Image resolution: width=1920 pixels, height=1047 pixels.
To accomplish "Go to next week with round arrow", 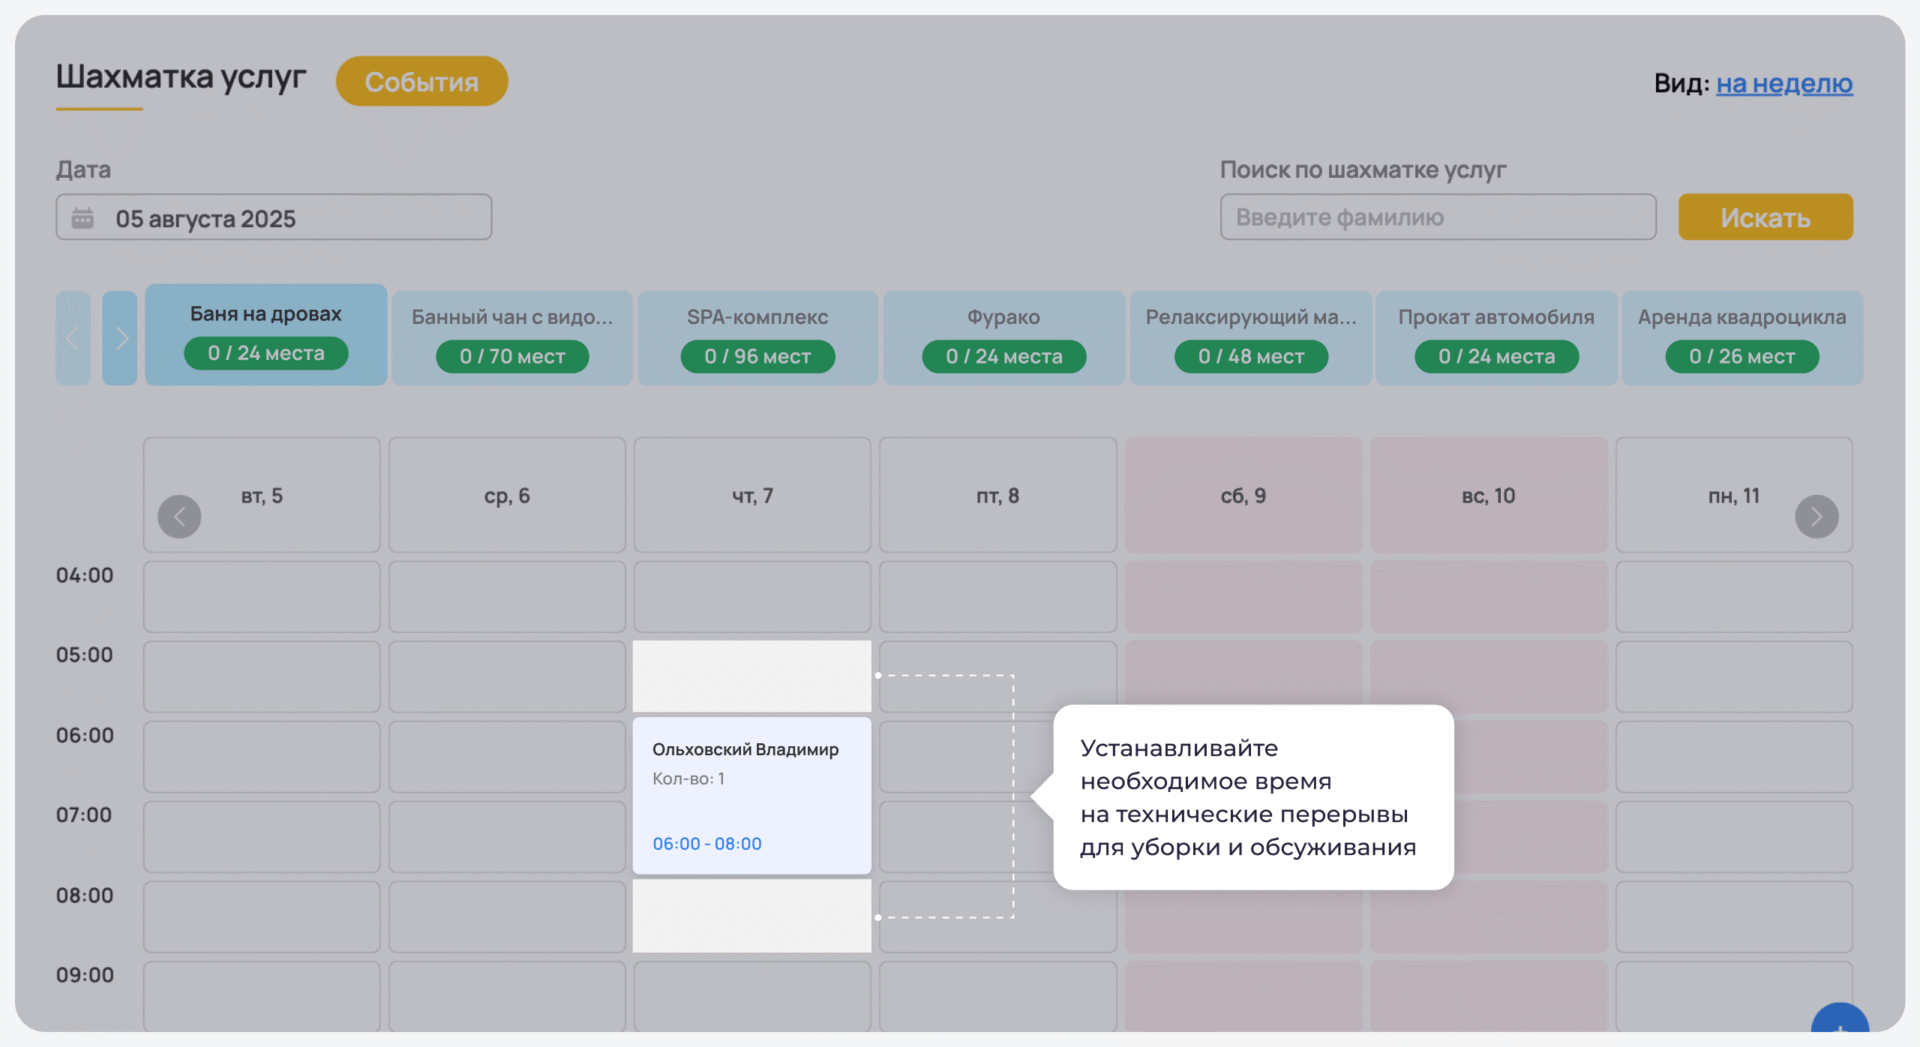I will coord(1816,516).
